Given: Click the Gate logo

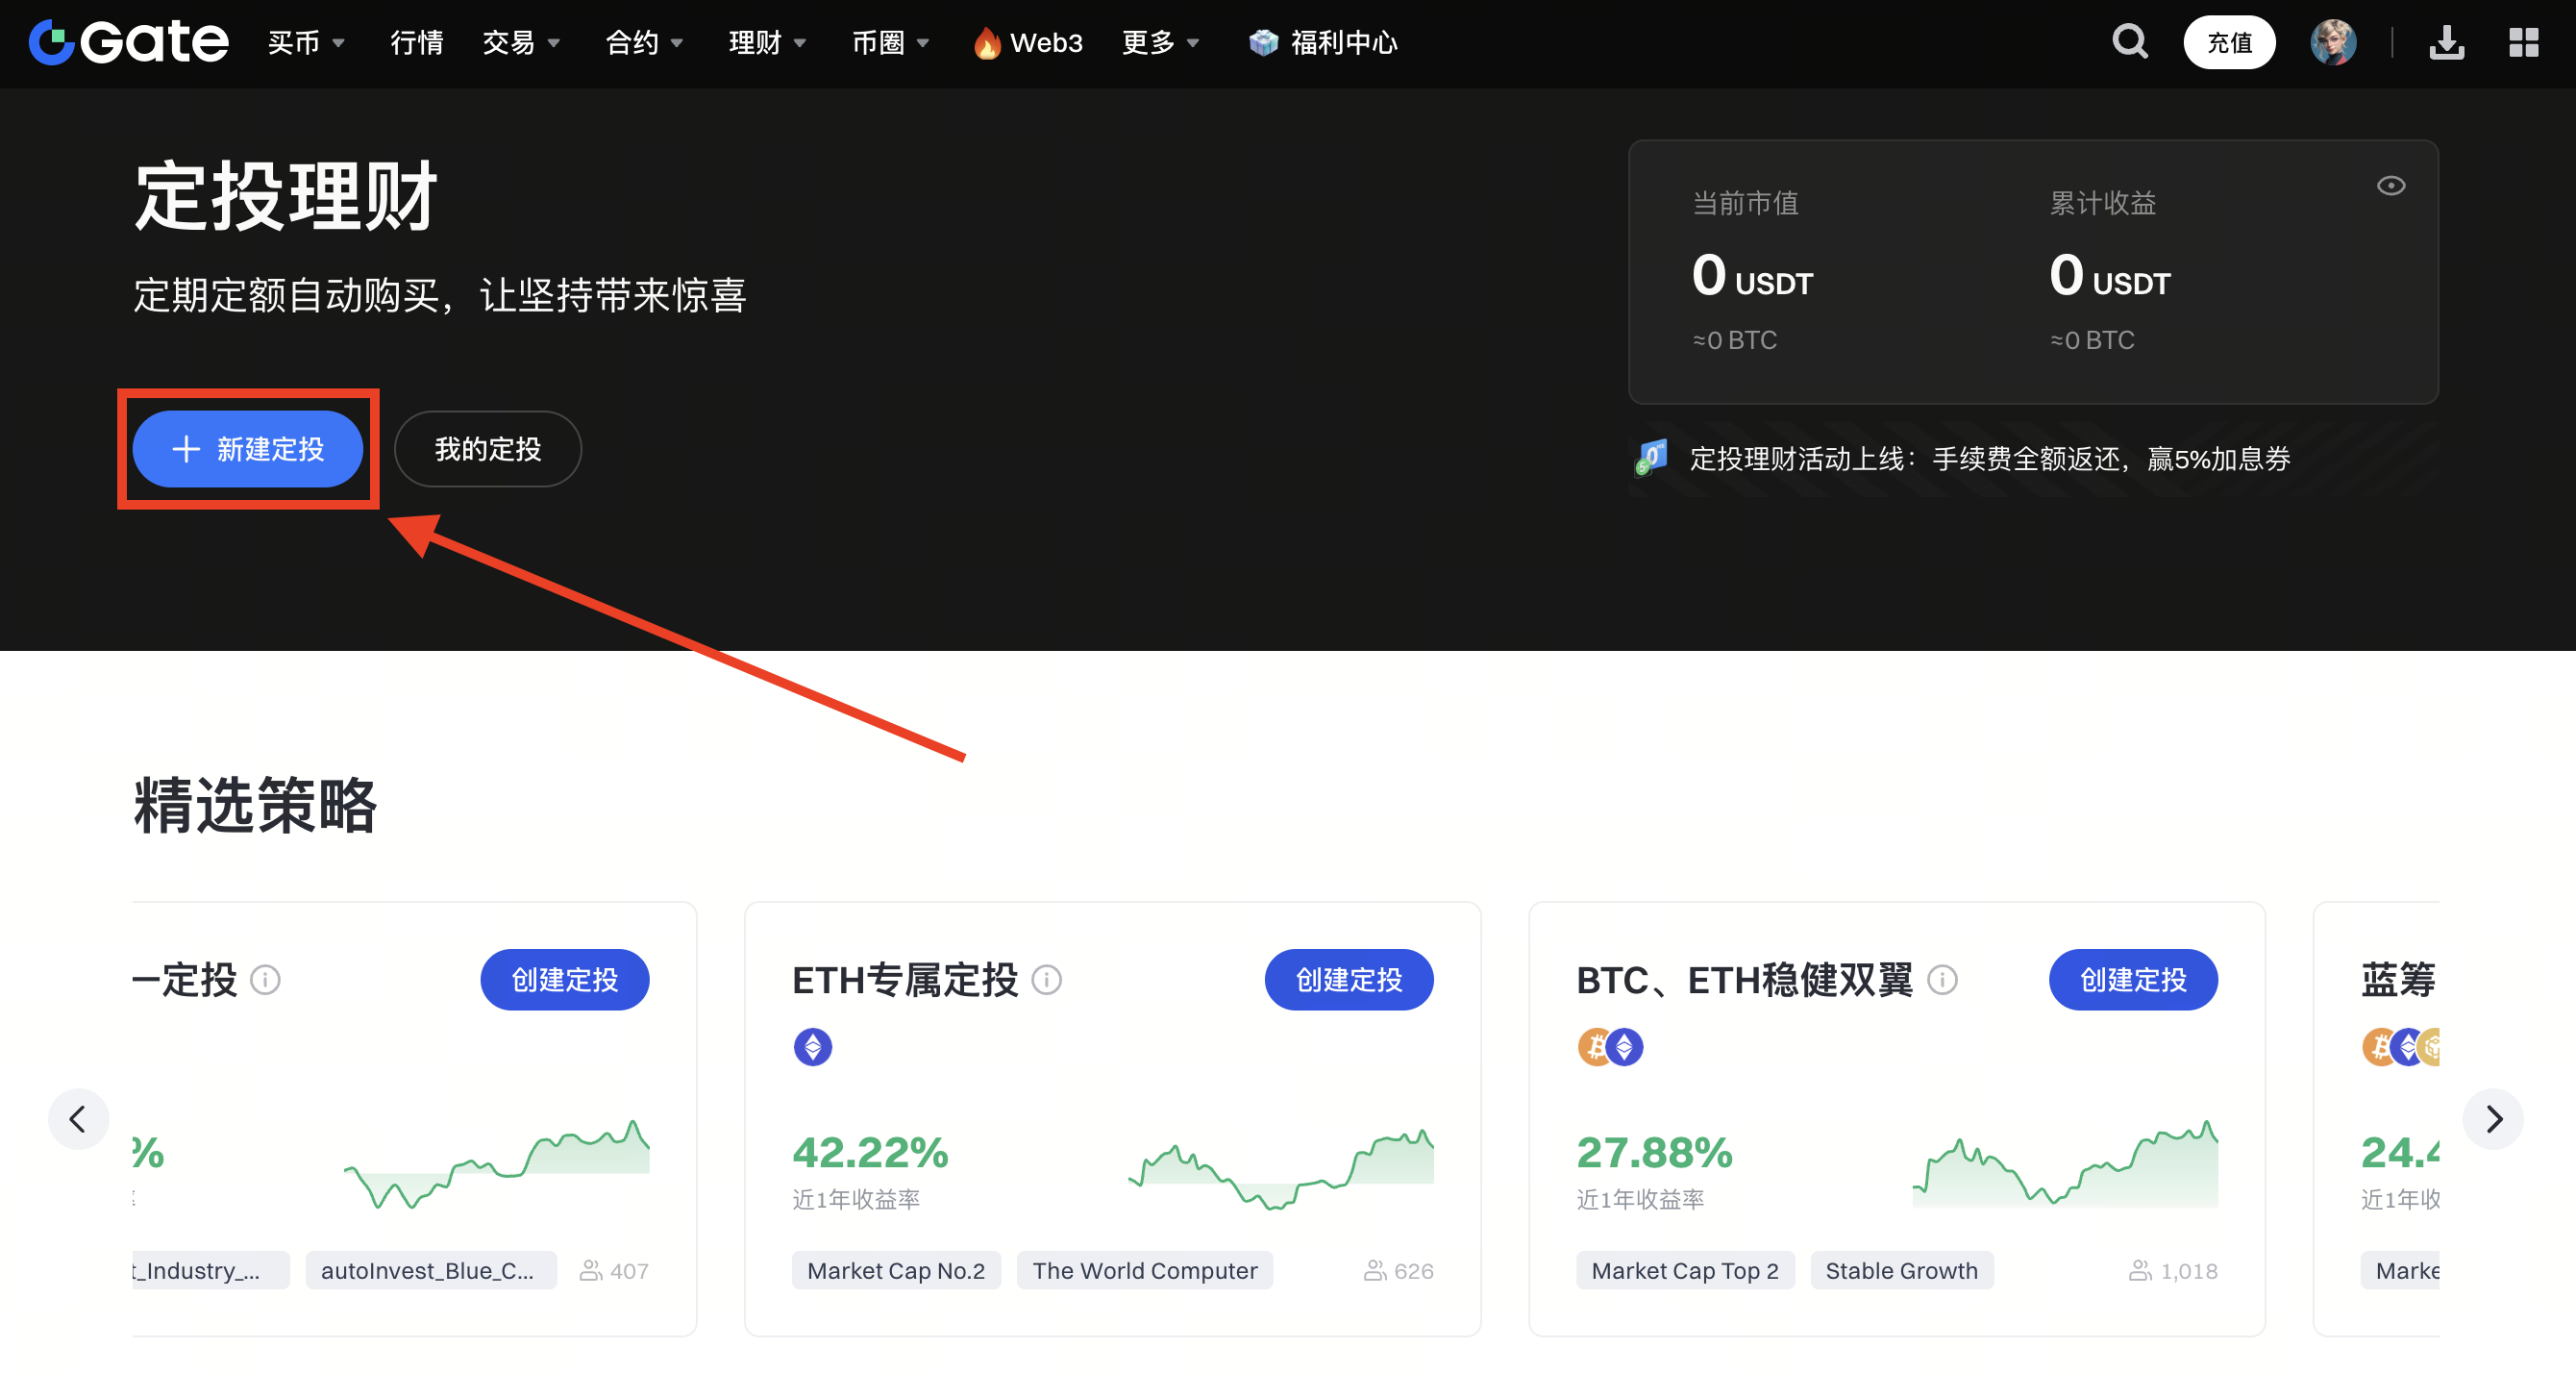Looking at the screenshot, I should 128,42.
